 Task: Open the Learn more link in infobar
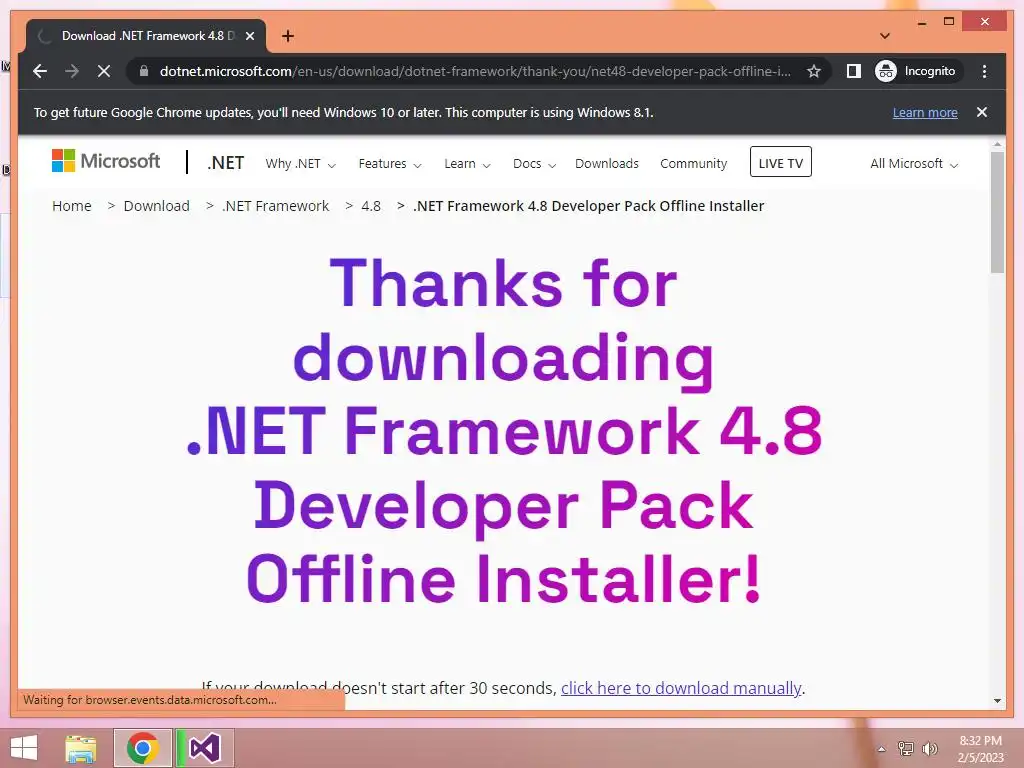pos(925,112)
